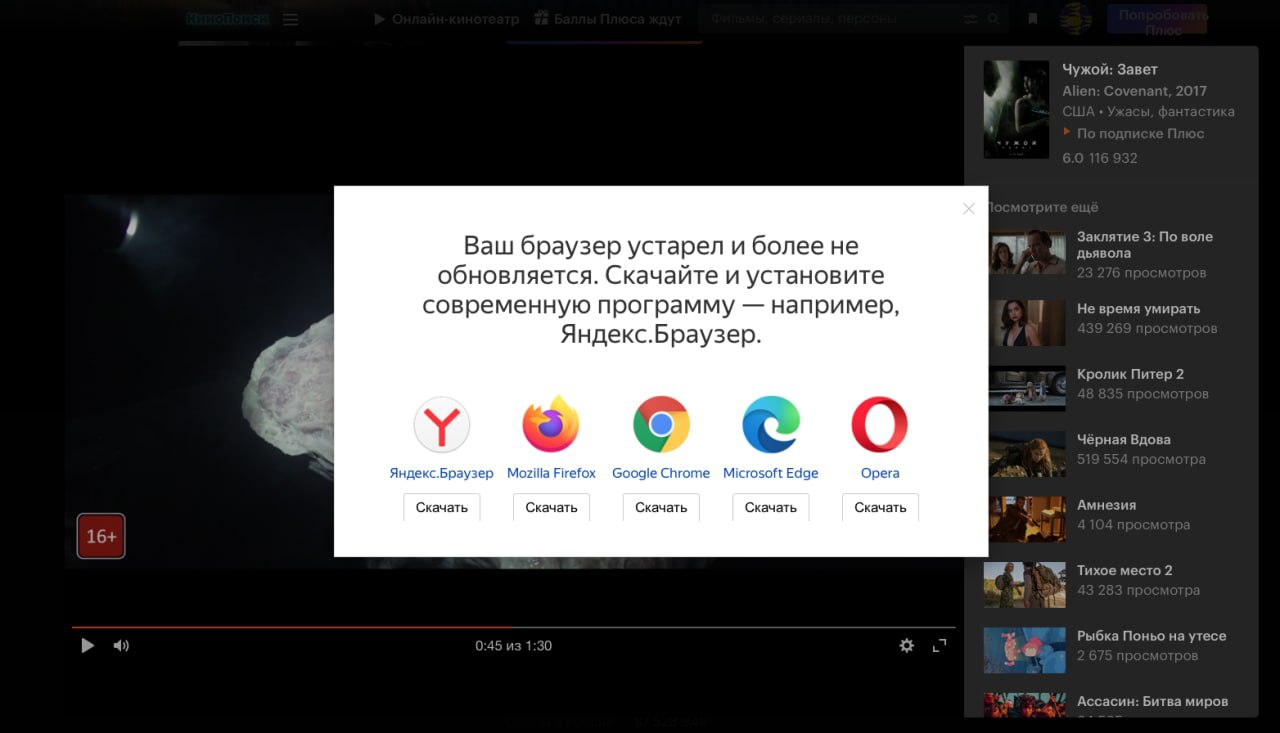
Task: Open Рыбка Поньо на утесе thumbnail
Action: pos(1027,650)
